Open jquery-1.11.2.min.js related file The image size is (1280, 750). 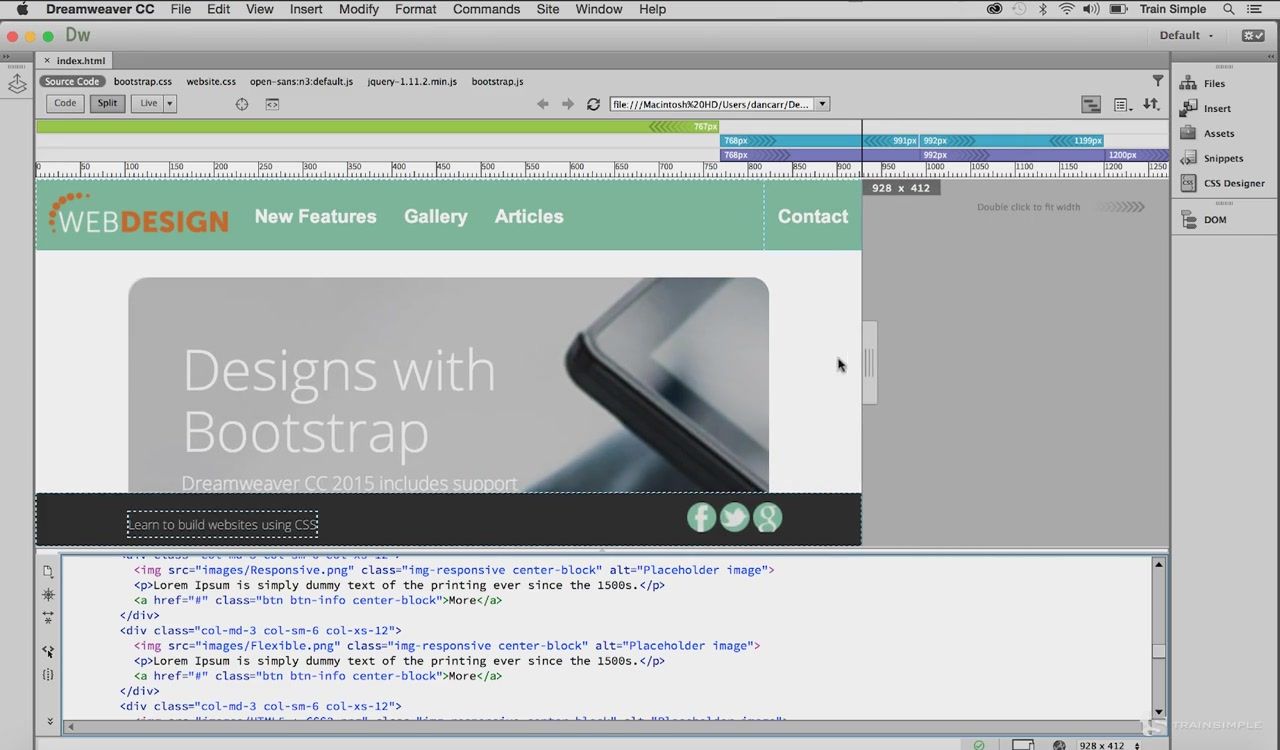(412, 82)
